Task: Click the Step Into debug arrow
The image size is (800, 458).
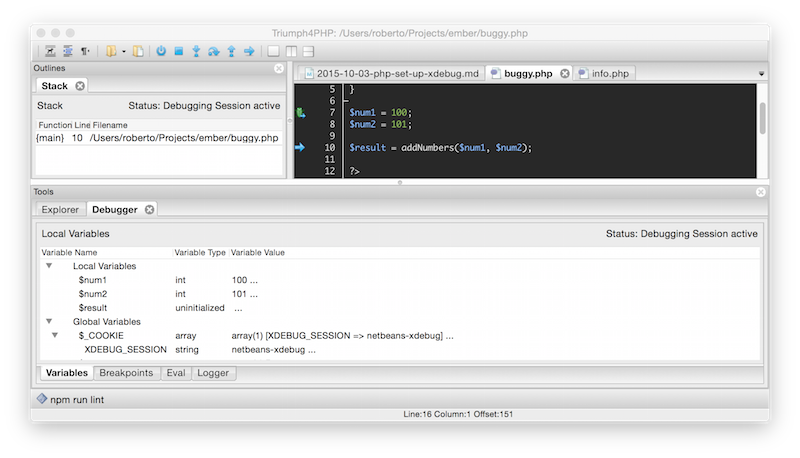Action: click(196, 51)
